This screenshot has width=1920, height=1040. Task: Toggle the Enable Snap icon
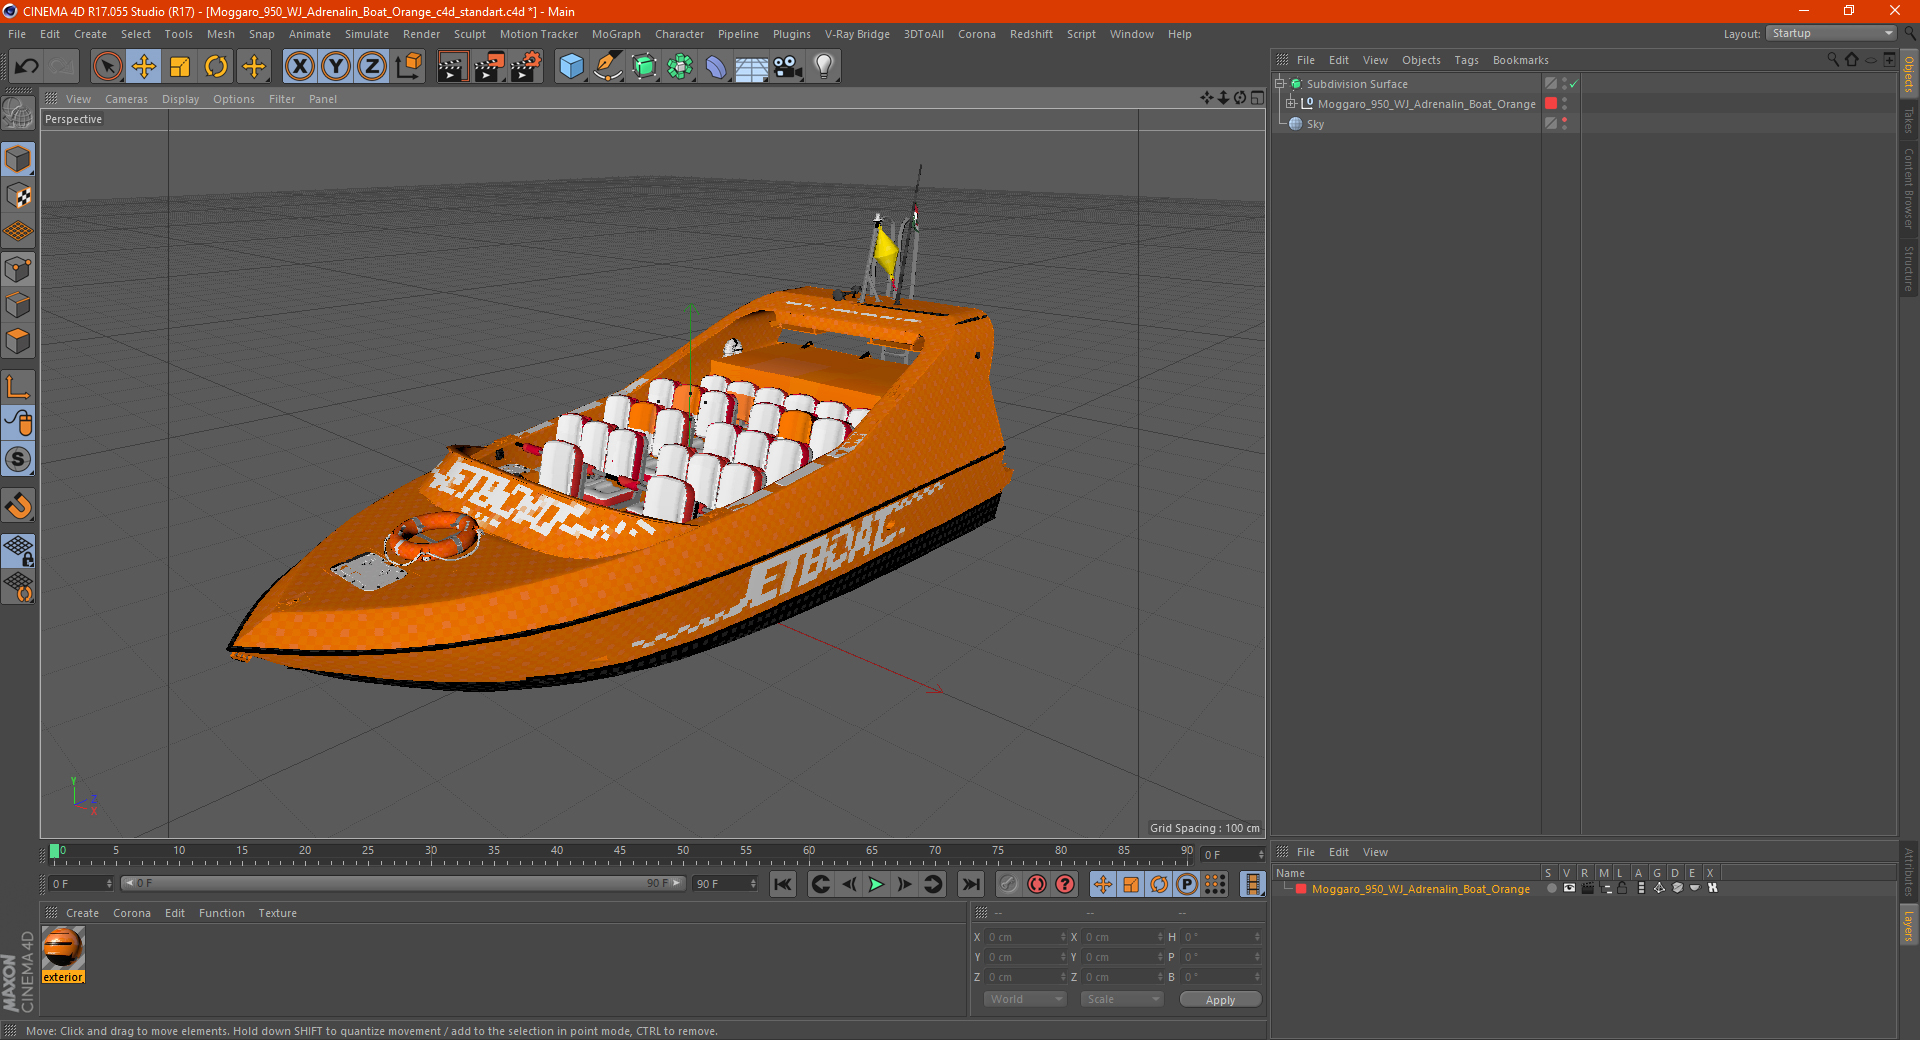click(18, 460)
